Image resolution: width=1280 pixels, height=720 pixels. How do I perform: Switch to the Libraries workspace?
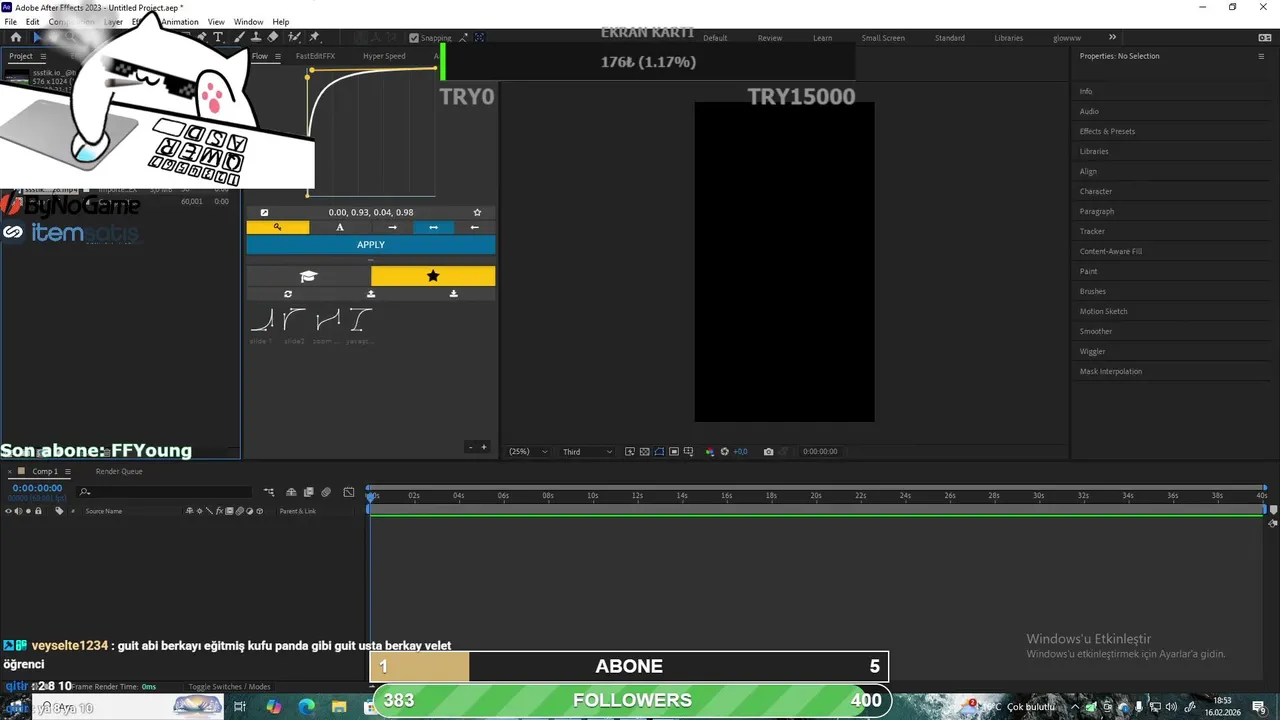1008,38
